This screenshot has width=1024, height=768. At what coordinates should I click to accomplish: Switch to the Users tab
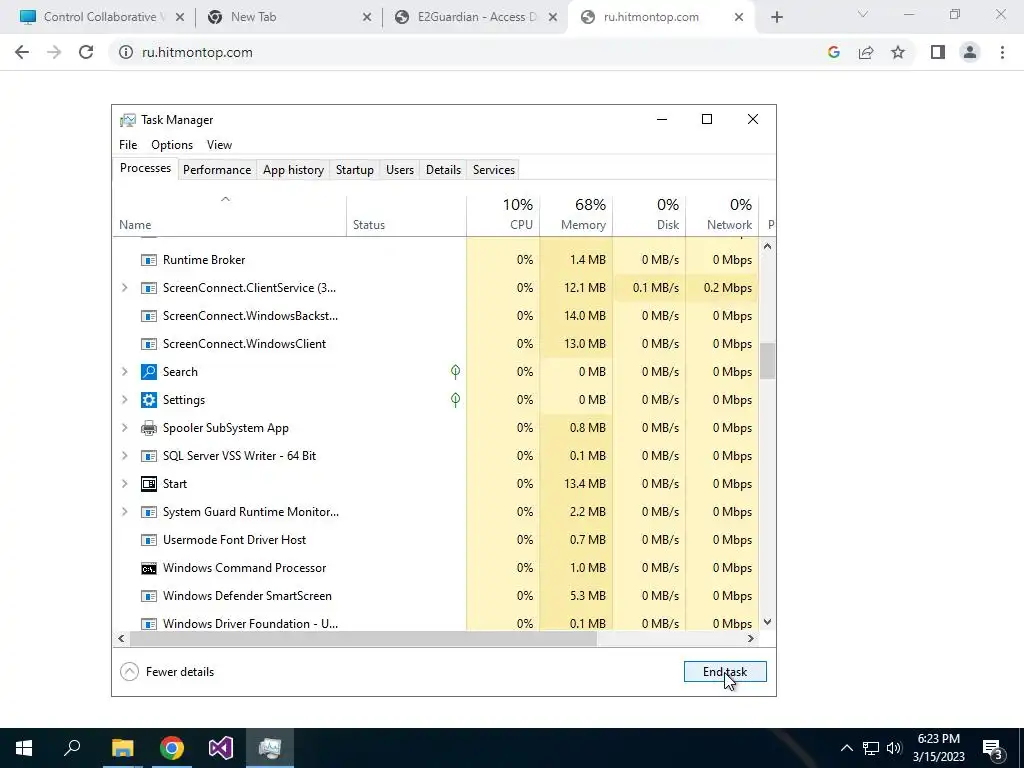(x=400, y=170)
